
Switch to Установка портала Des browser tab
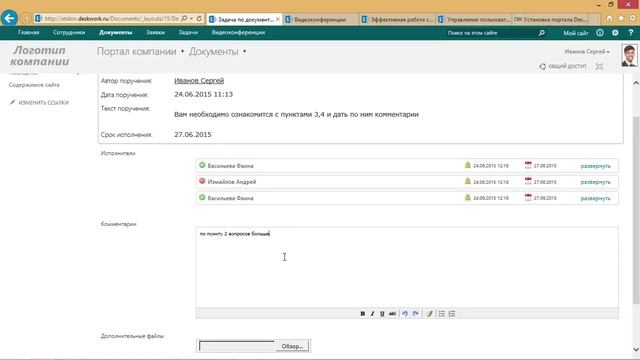point(550,20)
